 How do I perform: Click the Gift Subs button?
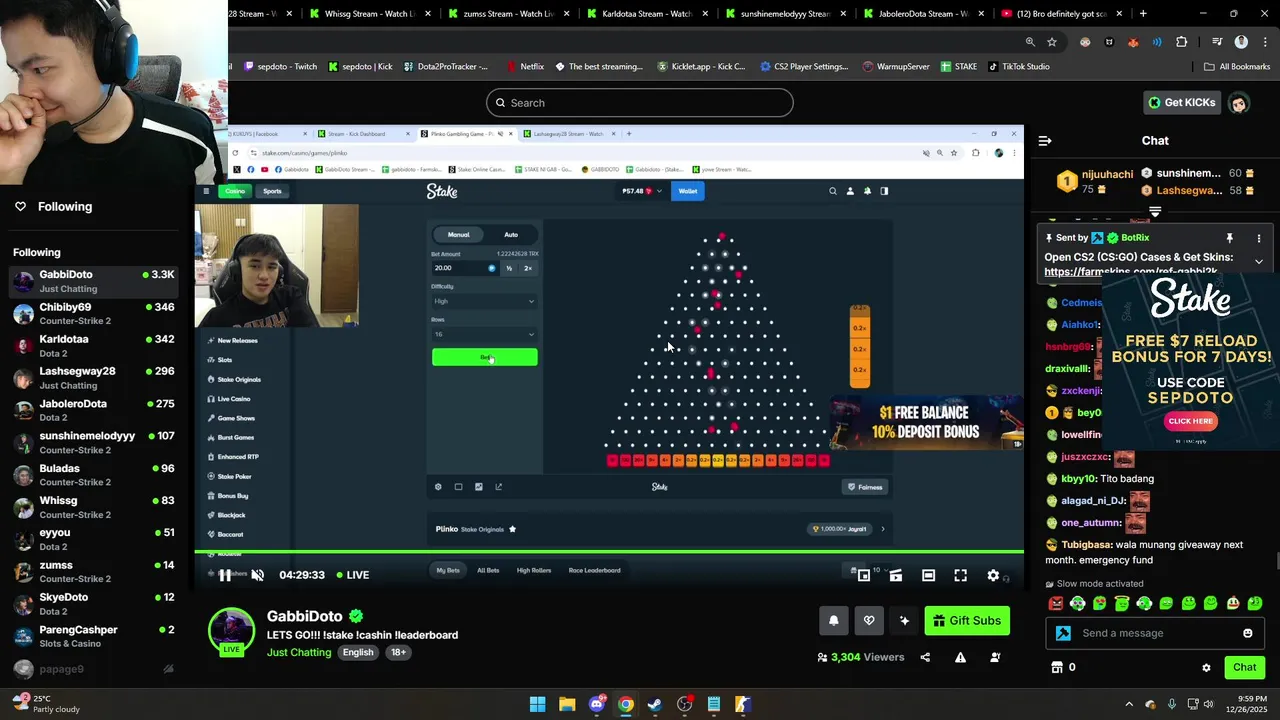967,621
